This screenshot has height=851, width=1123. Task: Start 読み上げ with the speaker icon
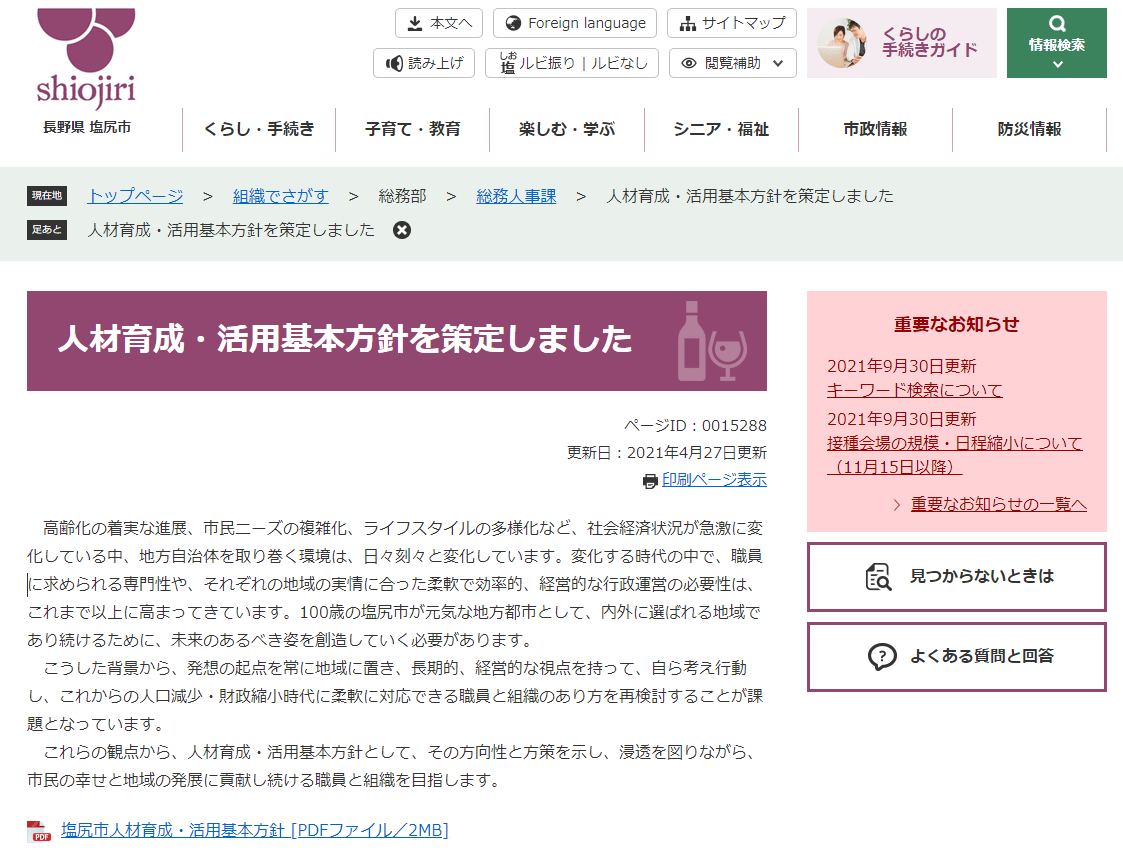(x=394, y=63)
